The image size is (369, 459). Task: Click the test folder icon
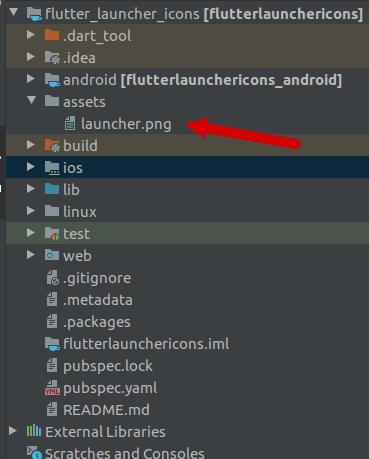tap(52, 233)
